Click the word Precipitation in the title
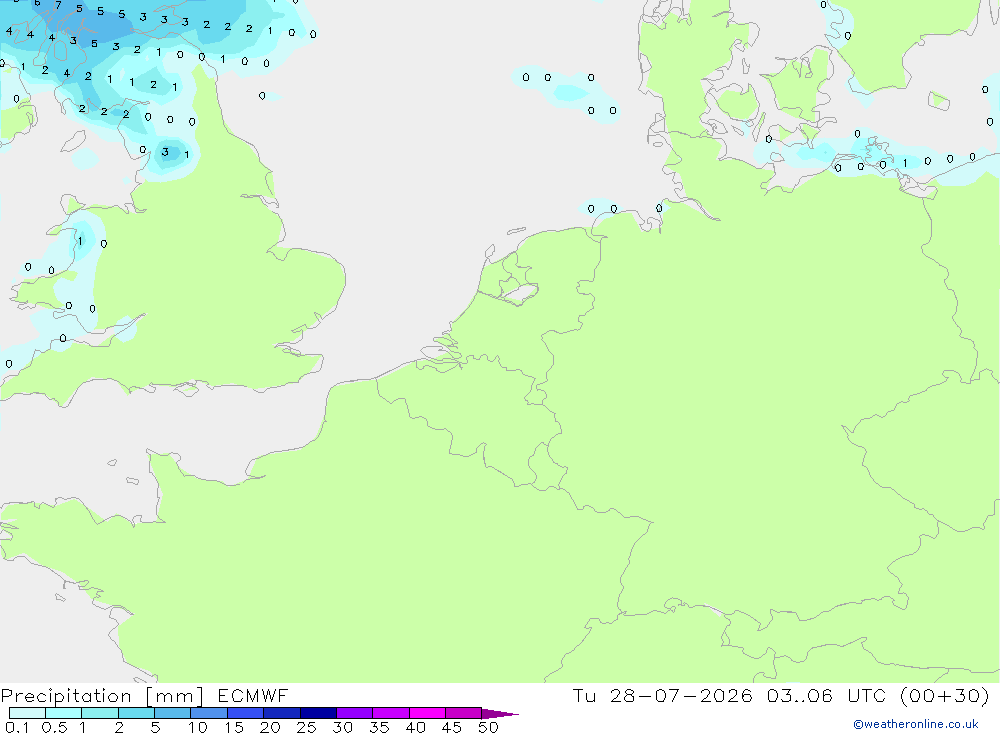 pos(66,696)
